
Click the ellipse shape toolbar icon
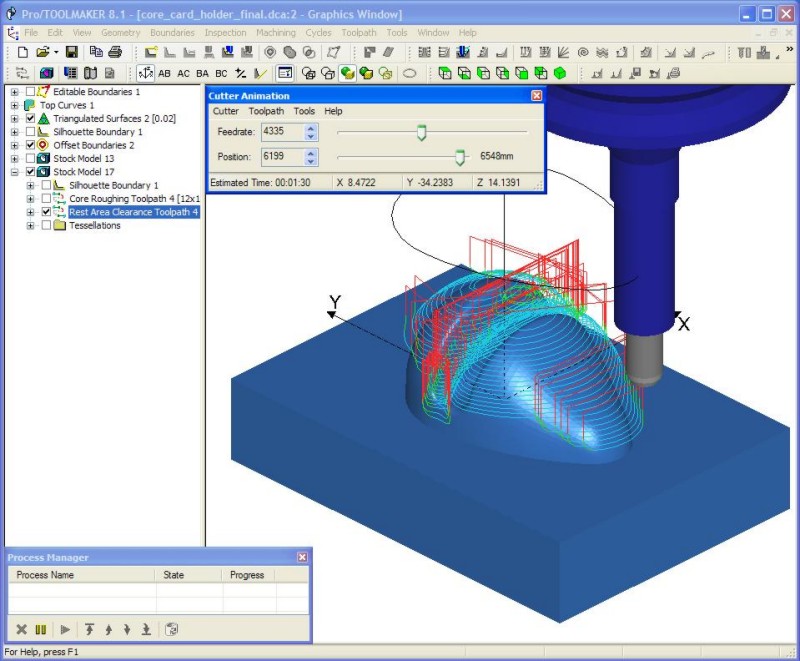410,73
